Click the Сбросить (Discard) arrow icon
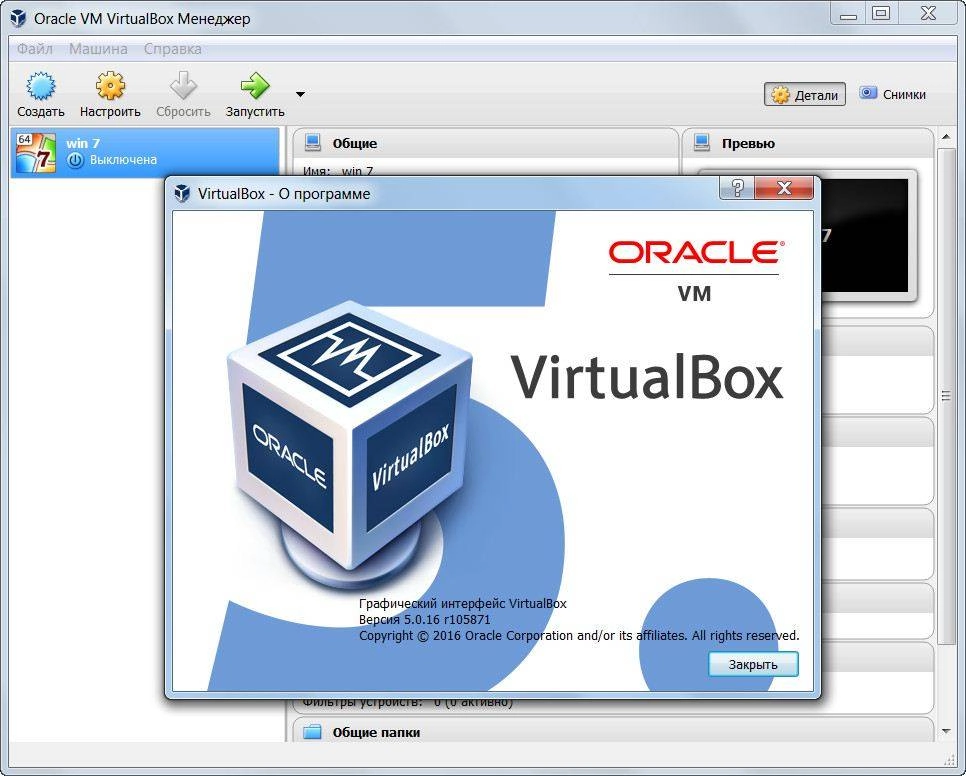This screenshot has width=966, height=776. click(x=183, y=86)
